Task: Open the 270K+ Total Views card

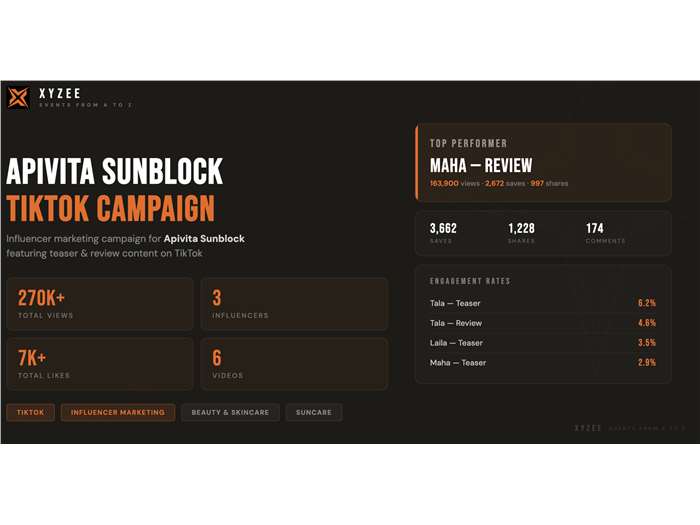Action: pos(99,304)
